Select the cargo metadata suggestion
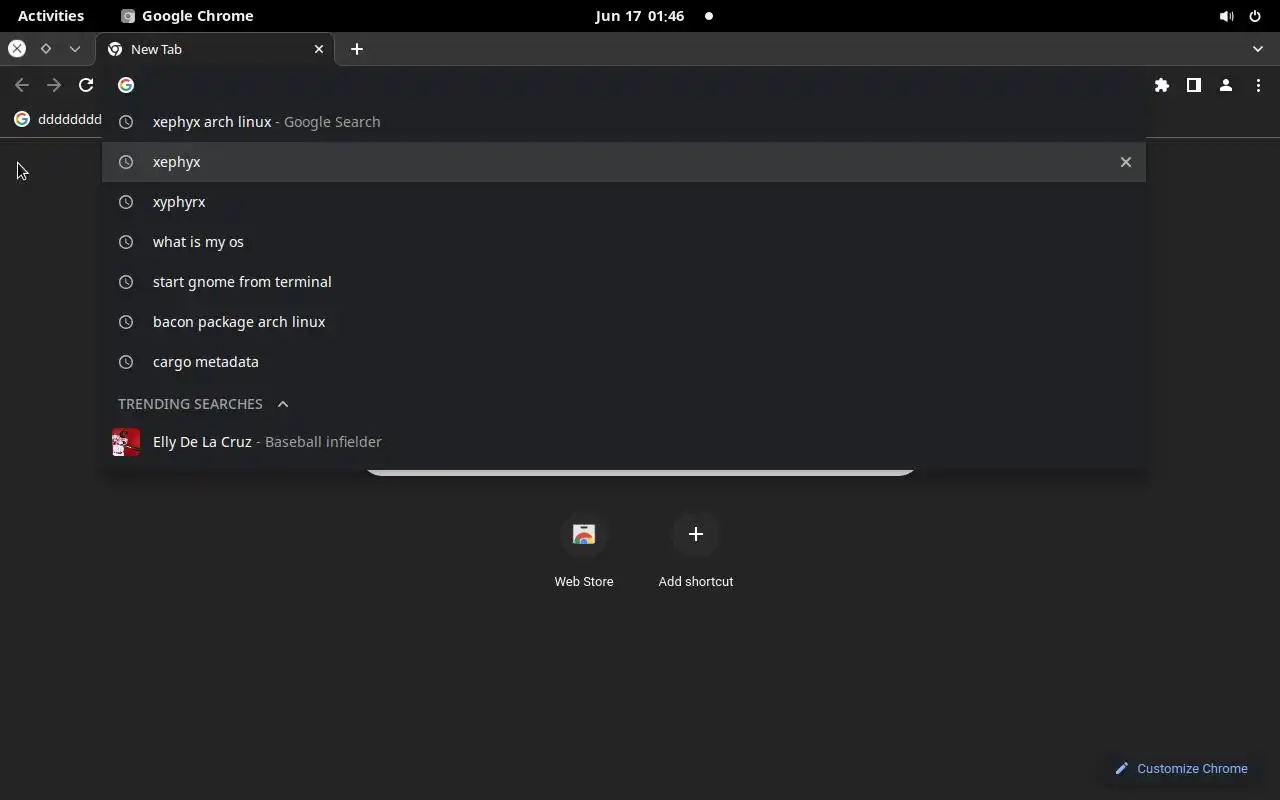 (624, 362)
